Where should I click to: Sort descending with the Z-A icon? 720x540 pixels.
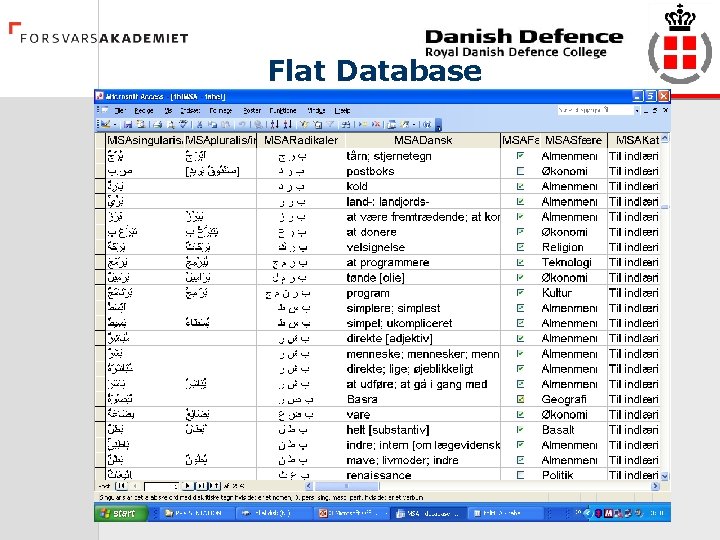288,124
